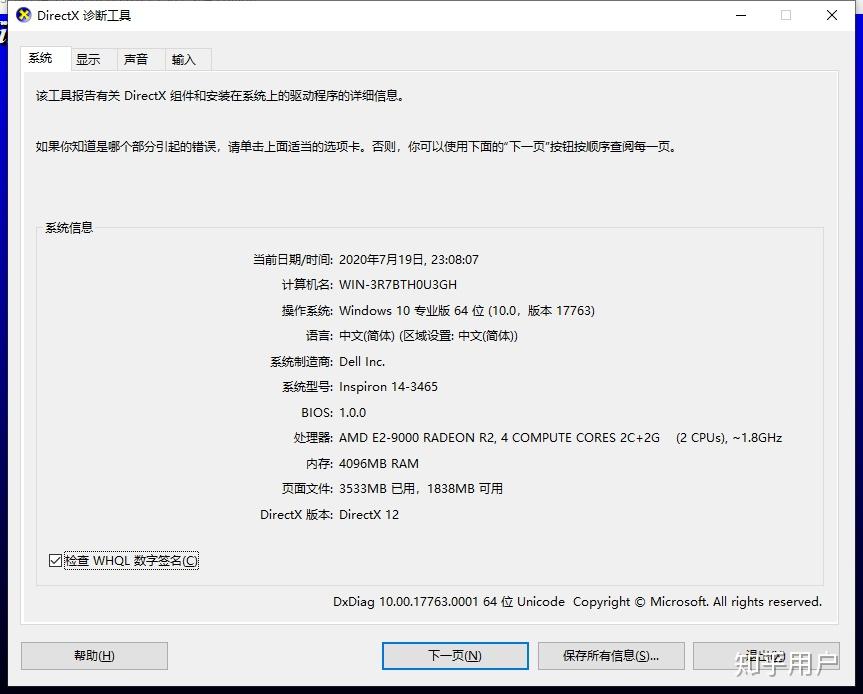Uncheck the 检查 WHQL 数字签名 checkbox
Image resolution: width=863 pixels, height=694 pixels.
[56, 560]
